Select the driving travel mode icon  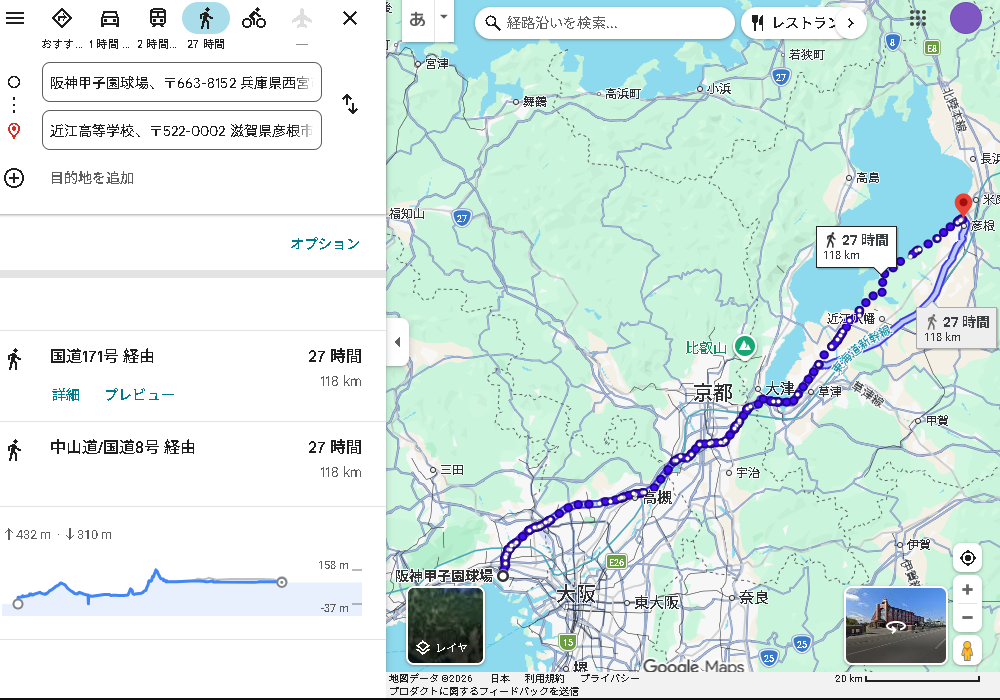(110, 18)
